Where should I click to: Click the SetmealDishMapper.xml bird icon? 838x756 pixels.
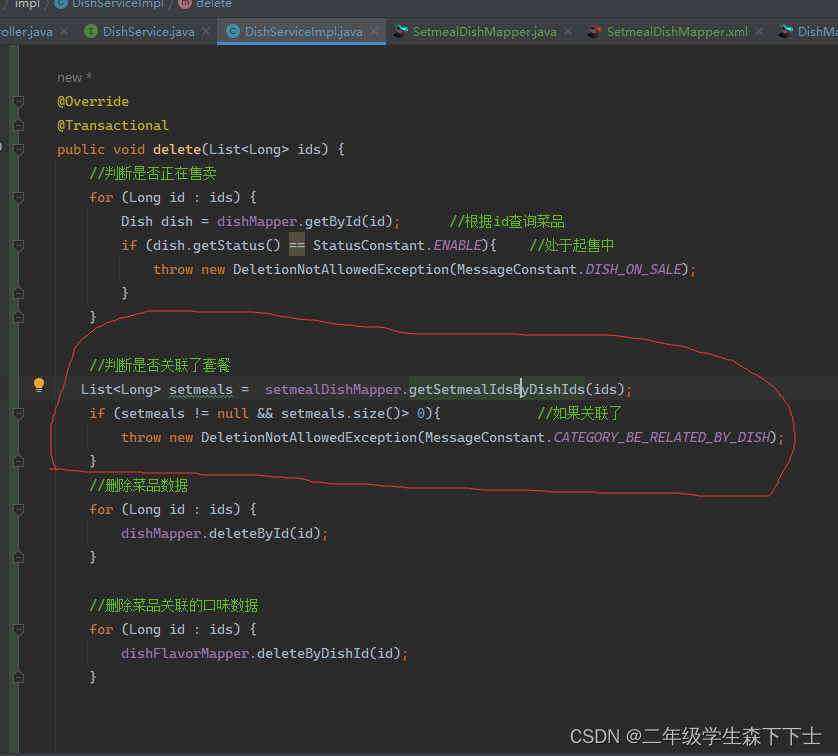594,32
